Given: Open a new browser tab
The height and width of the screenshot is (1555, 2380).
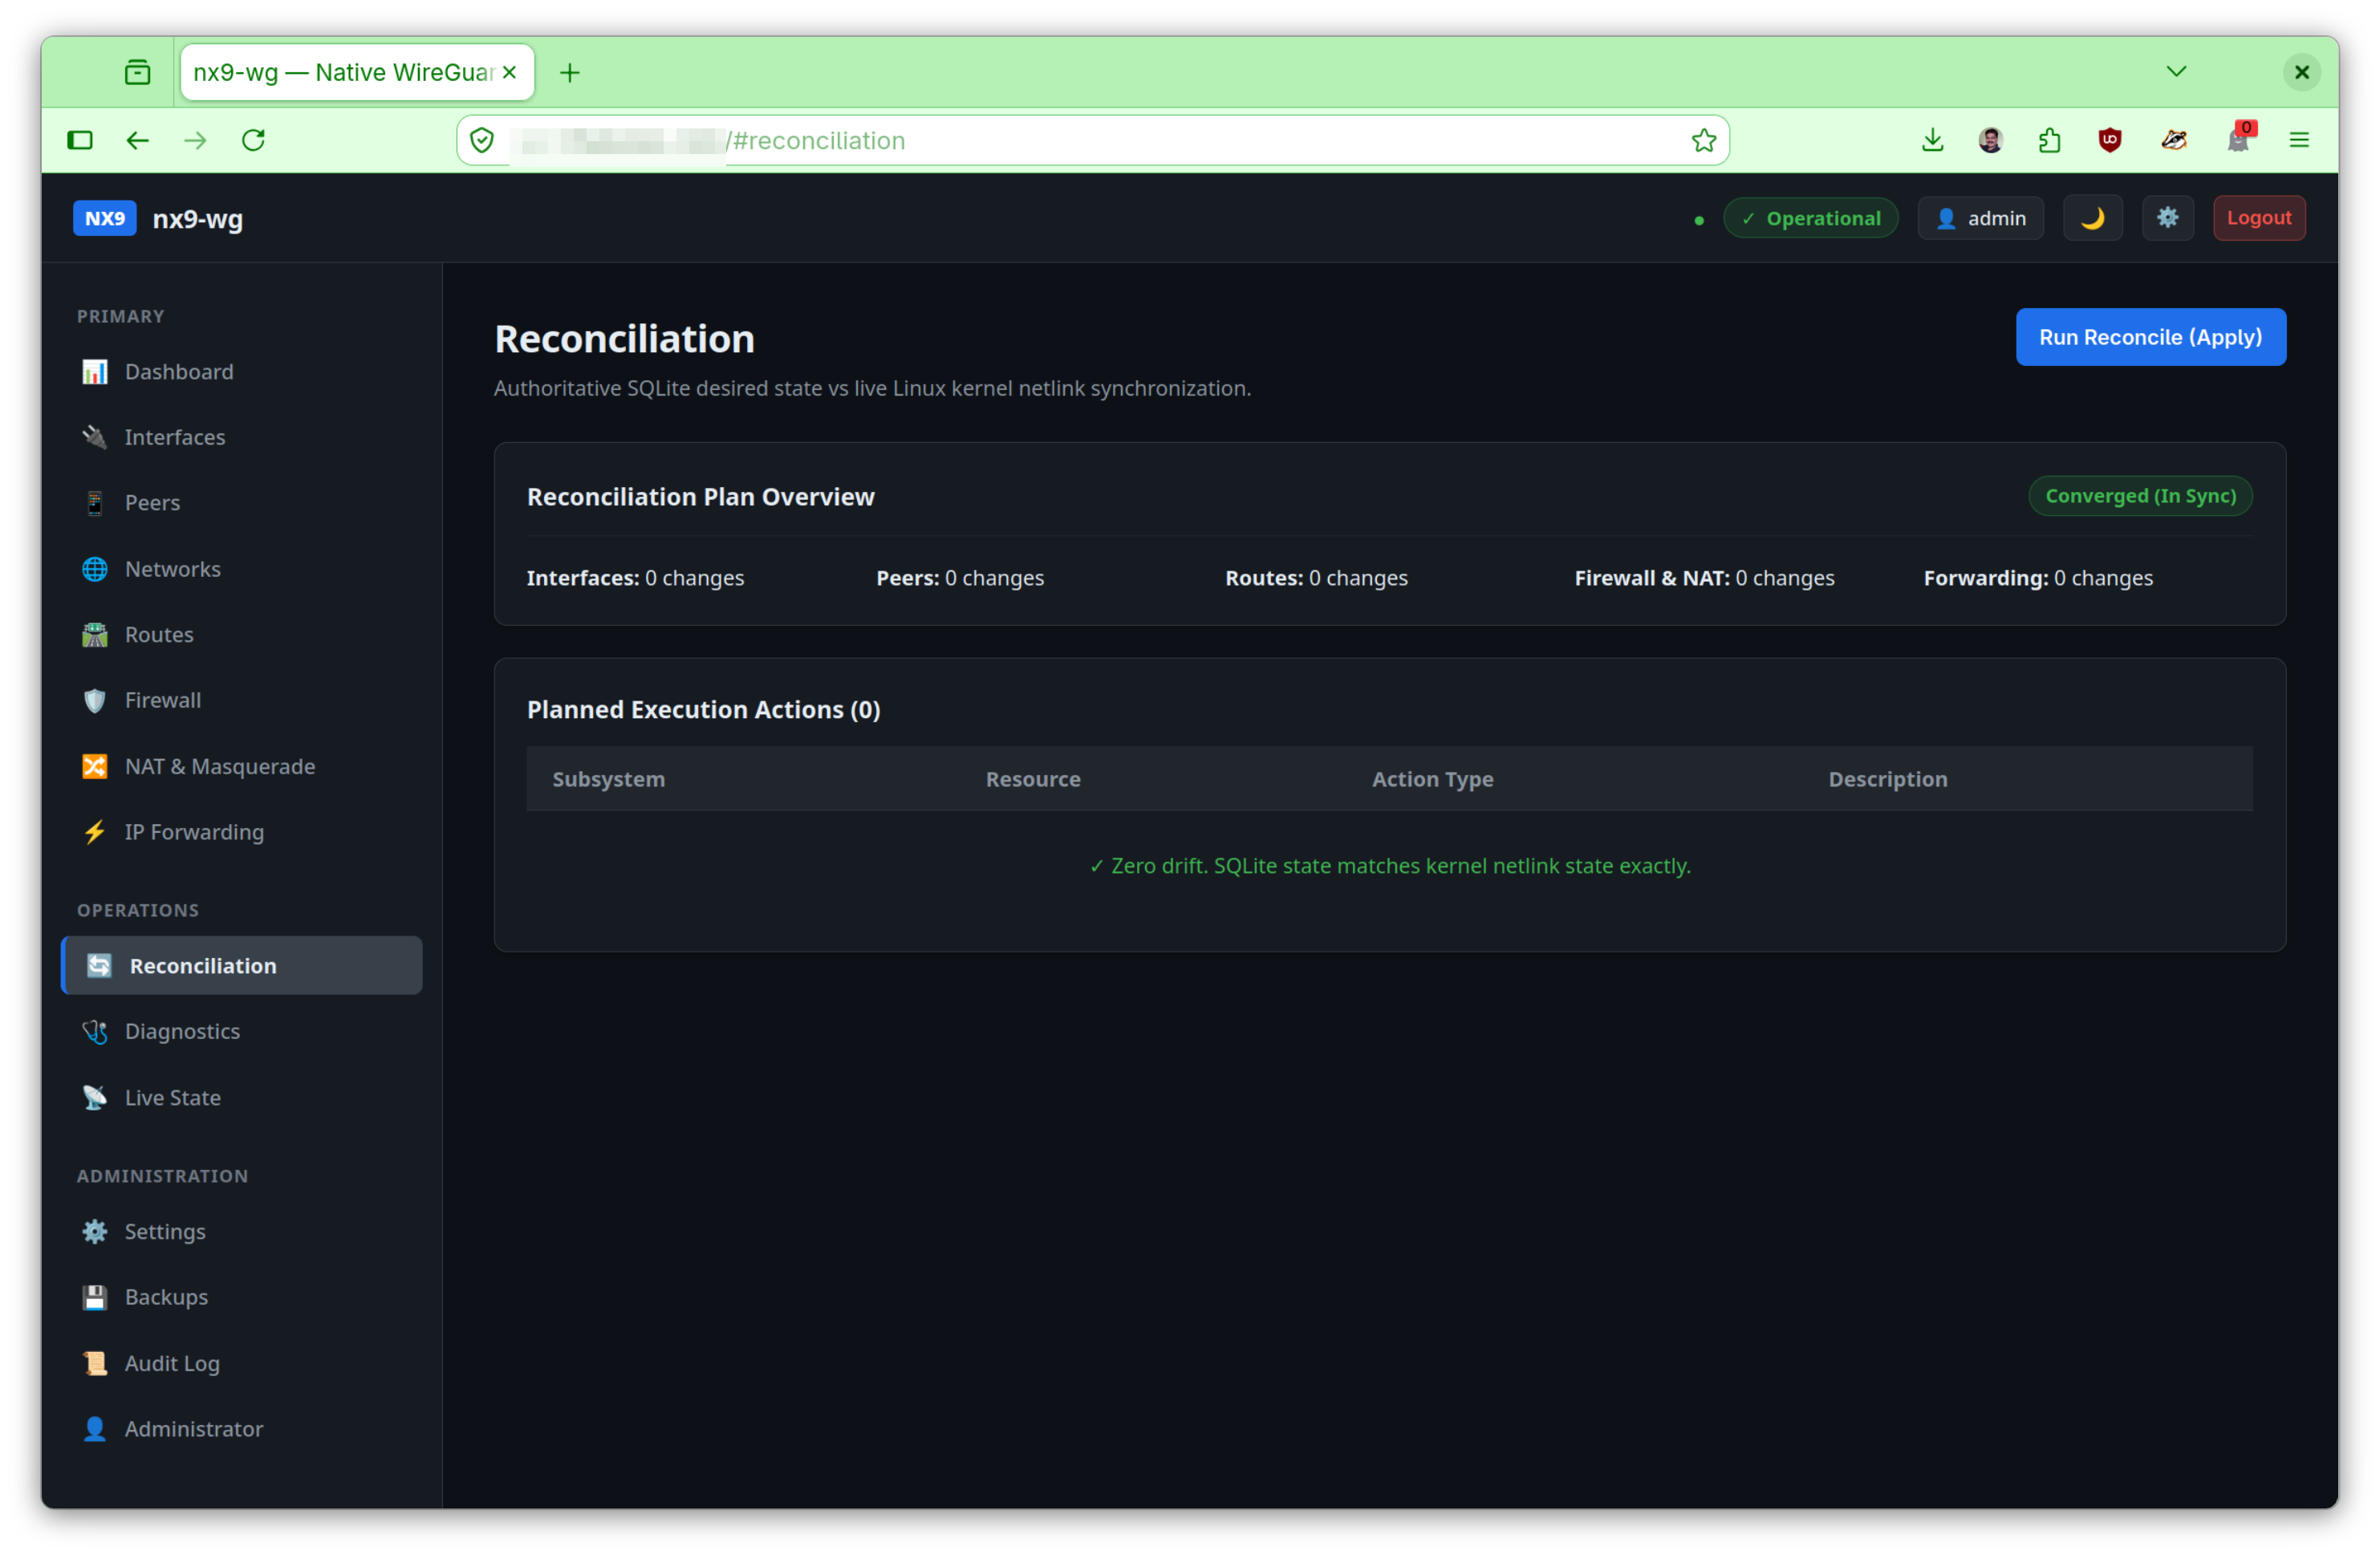Looking at the screenshot, I should (x=570, y=73).
